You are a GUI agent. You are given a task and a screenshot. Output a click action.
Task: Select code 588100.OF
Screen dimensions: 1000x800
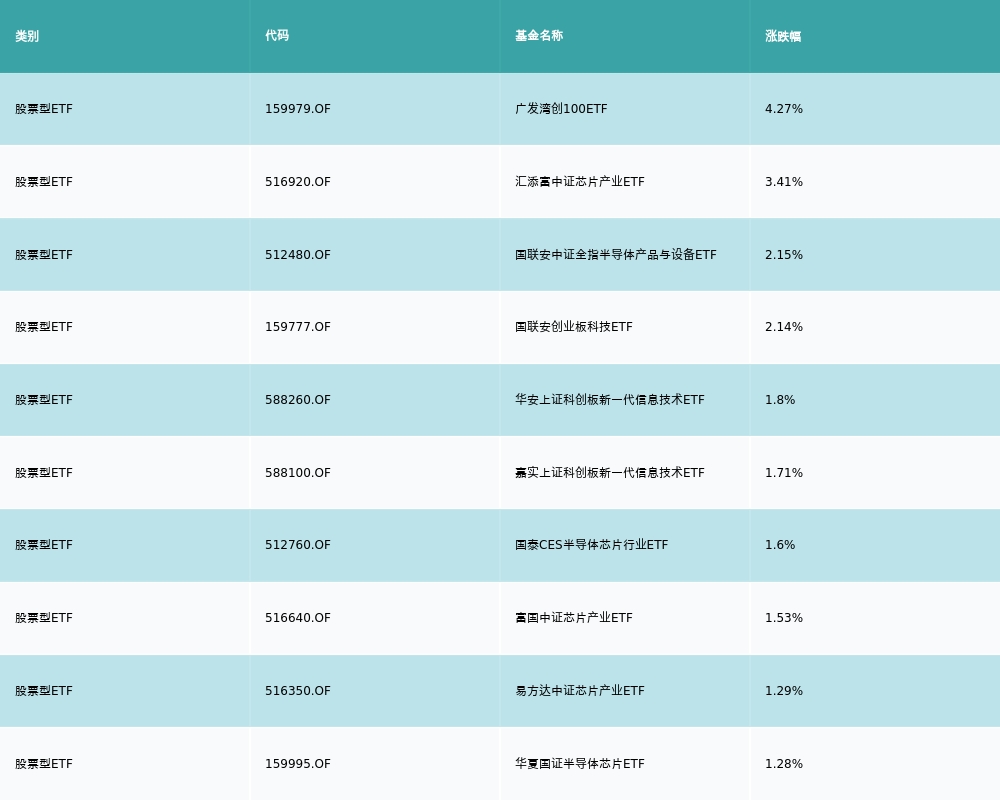298,473
